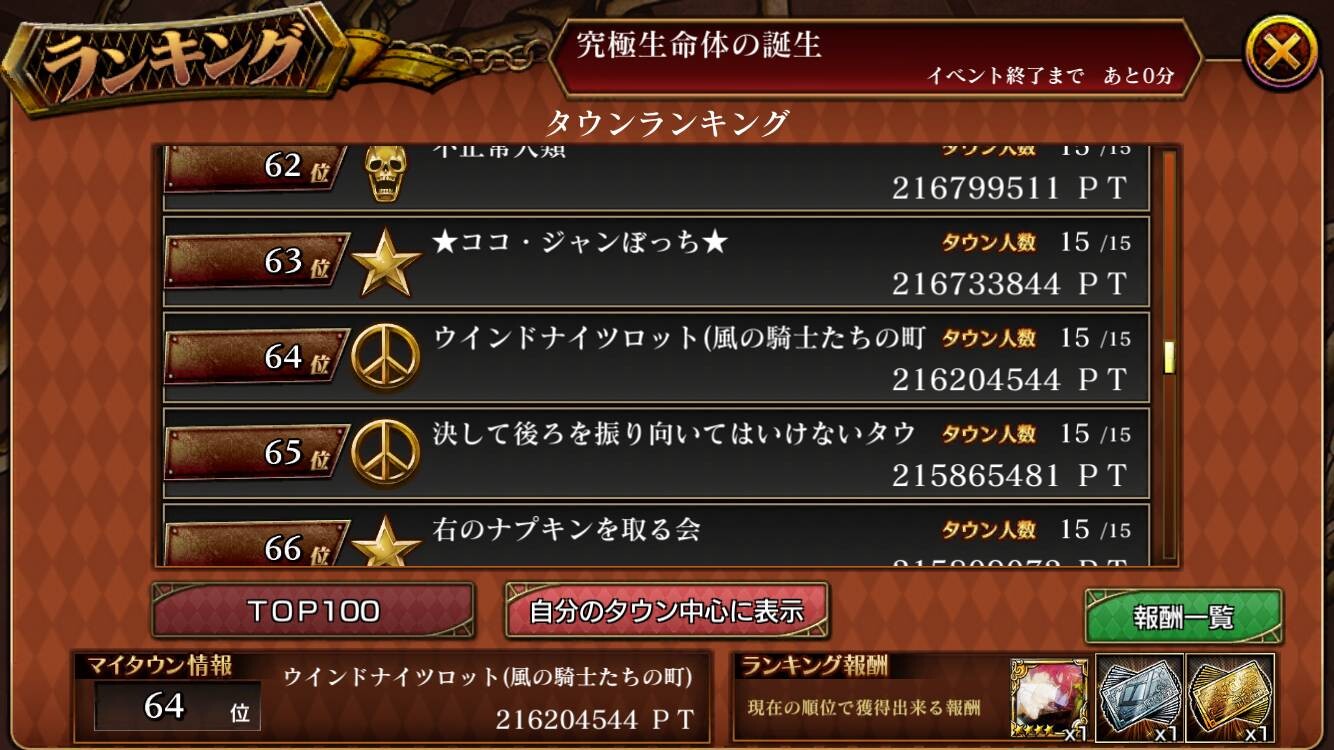The height and width of the screenshot is (750, 1334).
Task: Tap the gold skull emblem at rank 62
Action: point(385,172)
